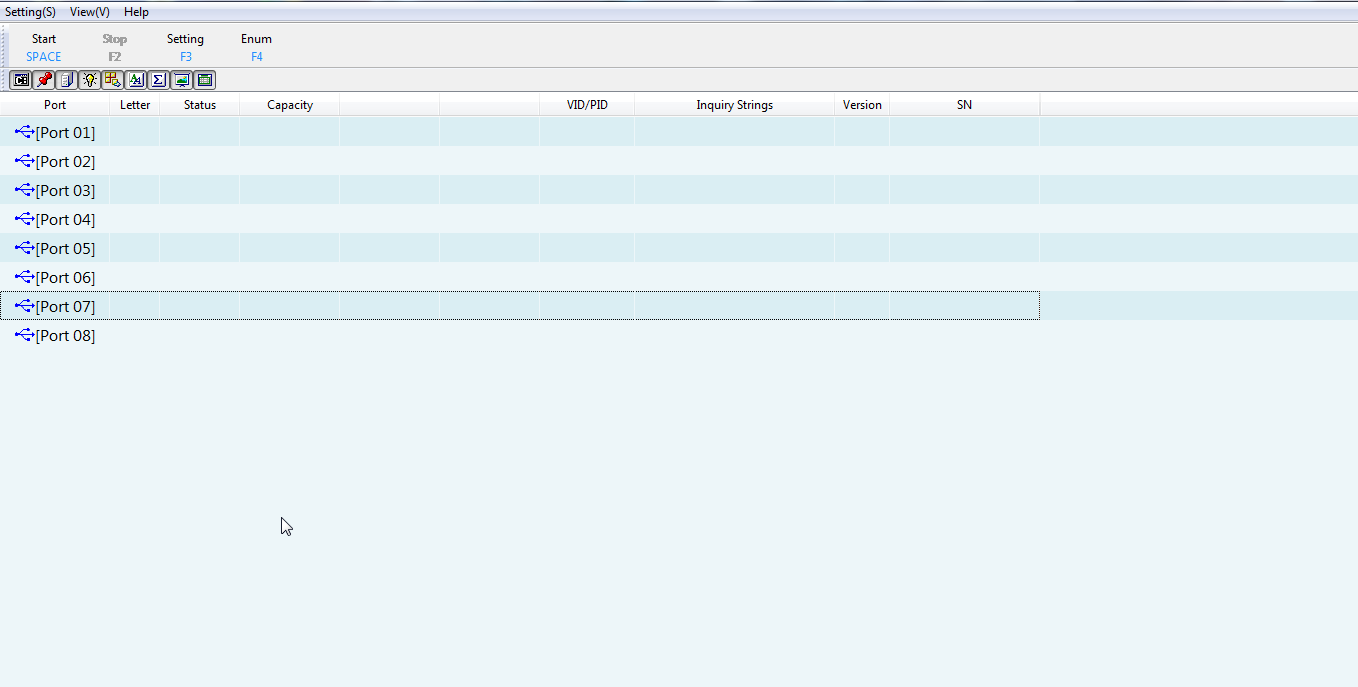Click USB icon of Port 06
The image size is (1358, 687).
click(25, 277)
